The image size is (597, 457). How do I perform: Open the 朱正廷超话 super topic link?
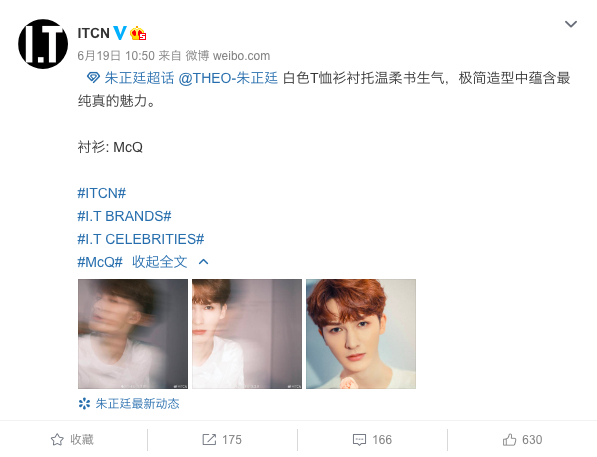[139, 78]
